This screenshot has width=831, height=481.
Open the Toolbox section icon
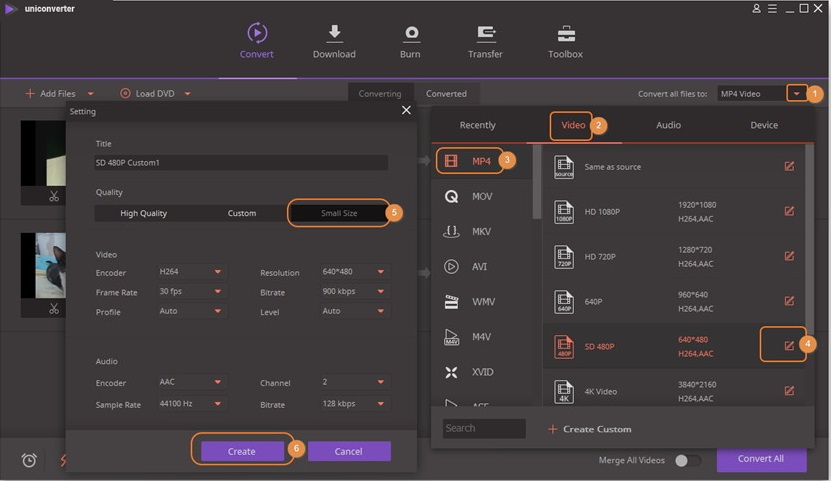point(566,34)
